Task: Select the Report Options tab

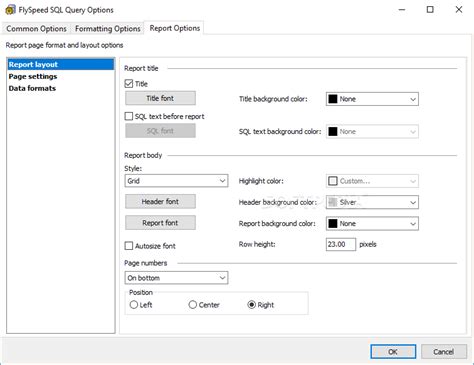Action: click(x=175, y=28)
